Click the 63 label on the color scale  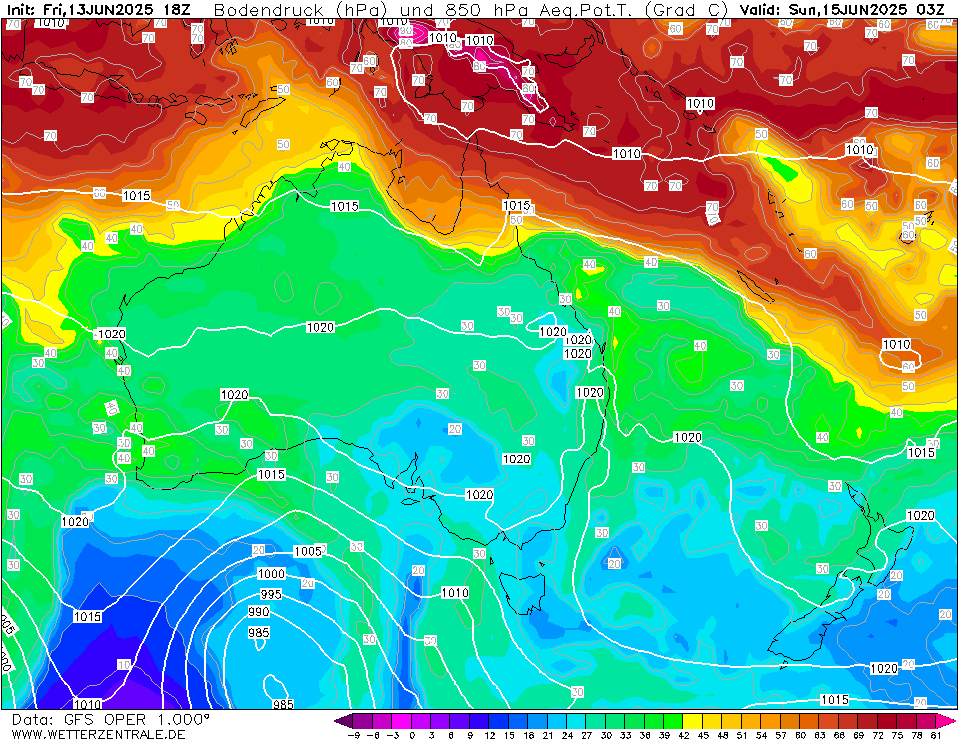click(819, 735)
